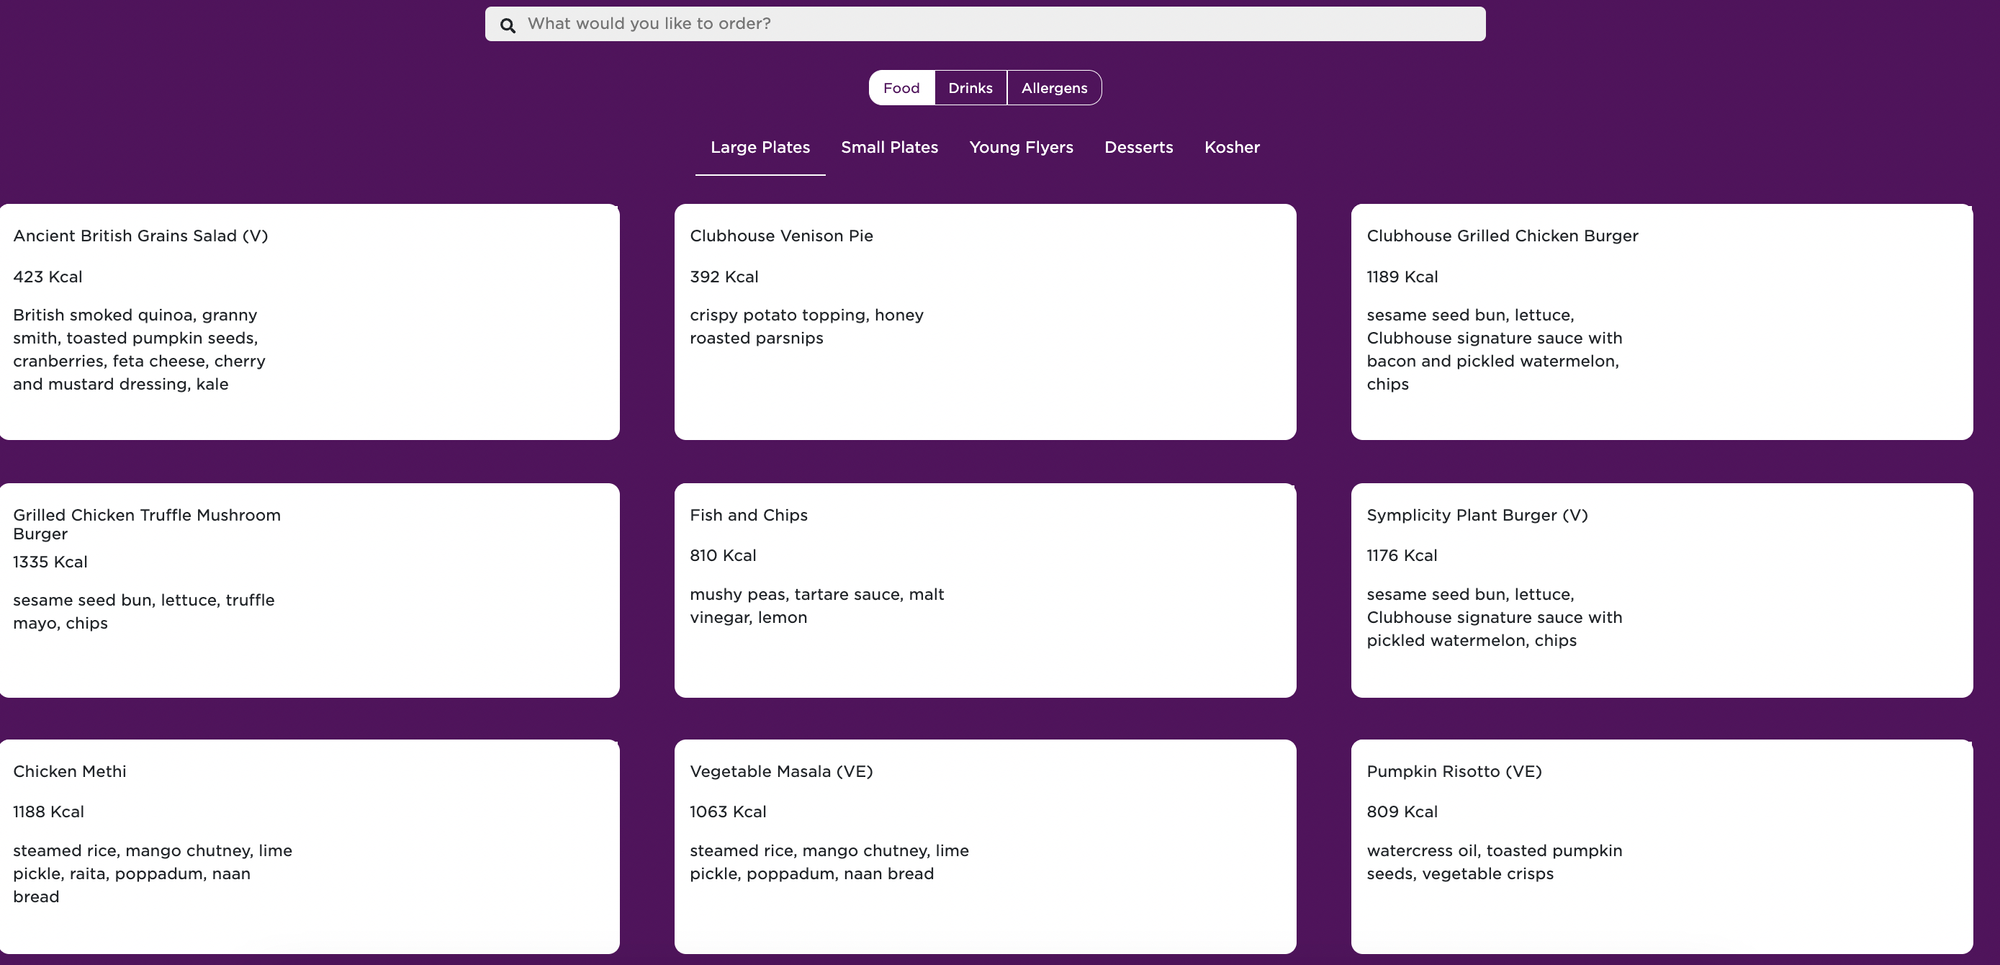The width and height of the screenshot is (2000, 965).
Task: Go to the Young Flyers tab
Action: (x=1021, y=147)
